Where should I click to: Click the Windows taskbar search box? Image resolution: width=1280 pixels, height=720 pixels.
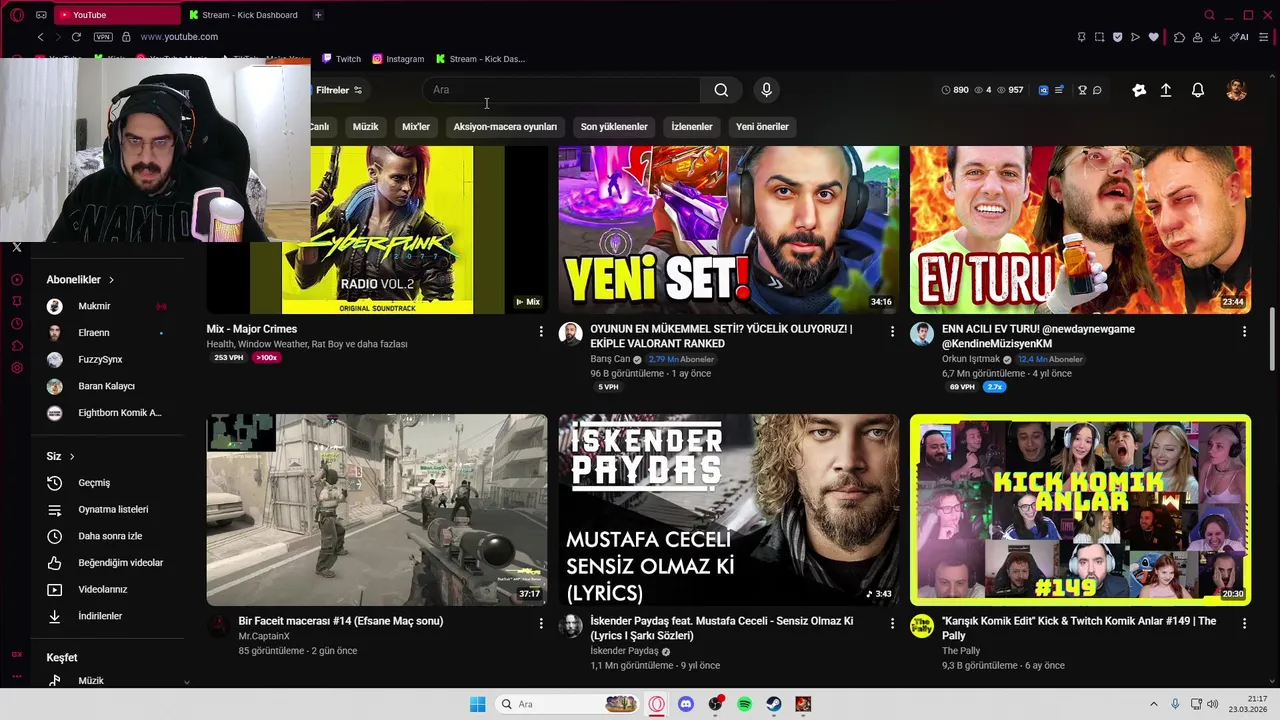pyautogui.click(x=565, y=704)
